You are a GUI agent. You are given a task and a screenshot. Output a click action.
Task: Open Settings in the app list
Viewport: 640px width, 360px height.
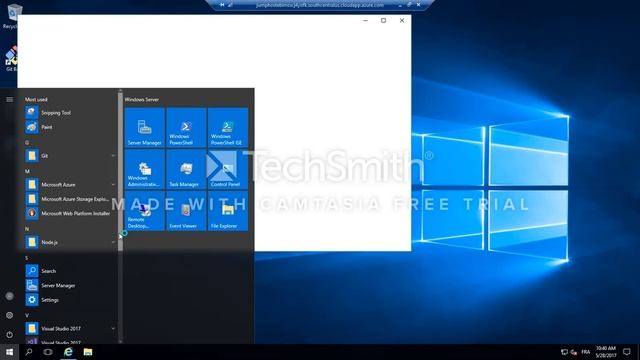pyautogui.click(x=70, y=300)
